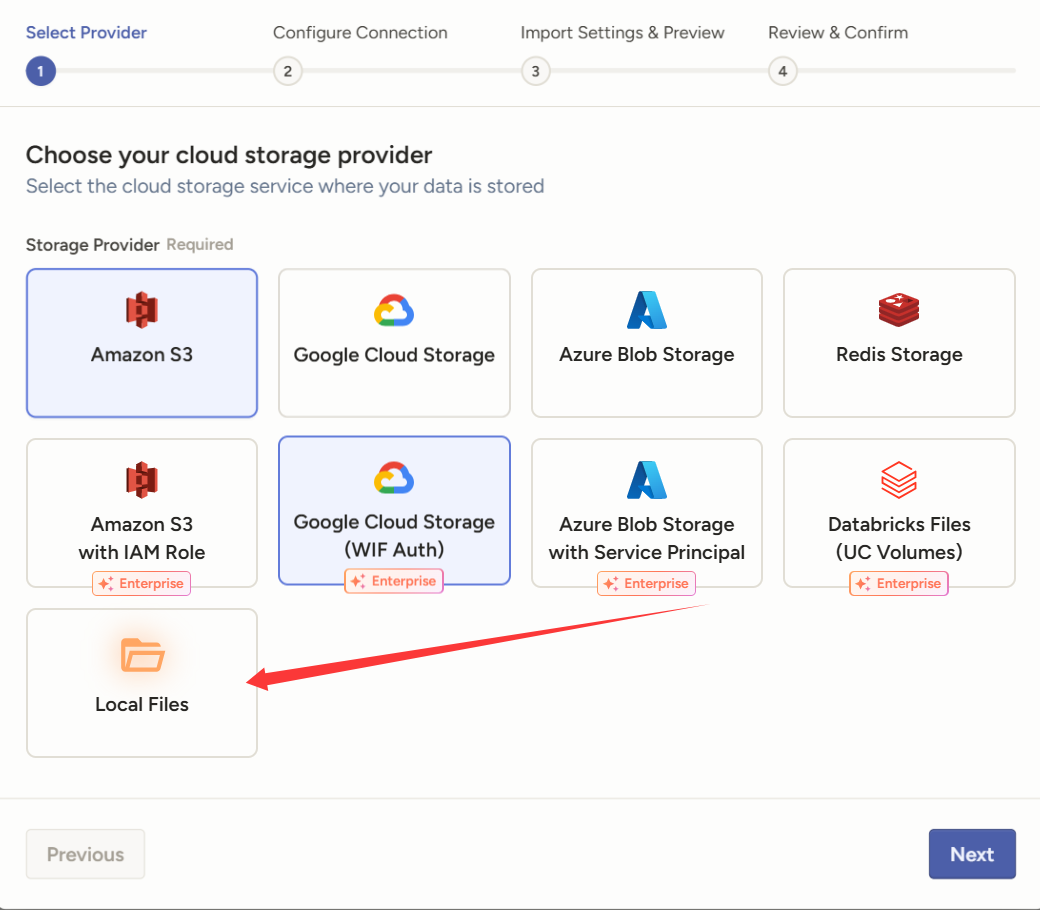
Task: Jump to Import Settings & Preview step
Action: (622, 32)
